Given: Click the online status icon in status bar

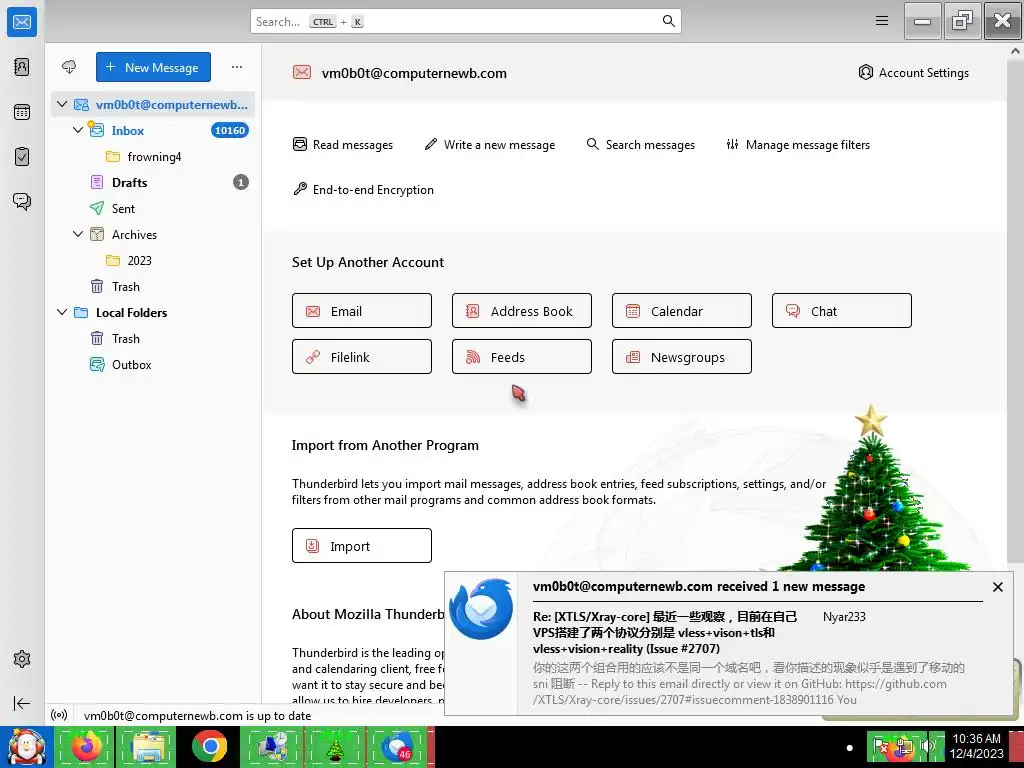Looking at the screenshot, I should (59, 715).
